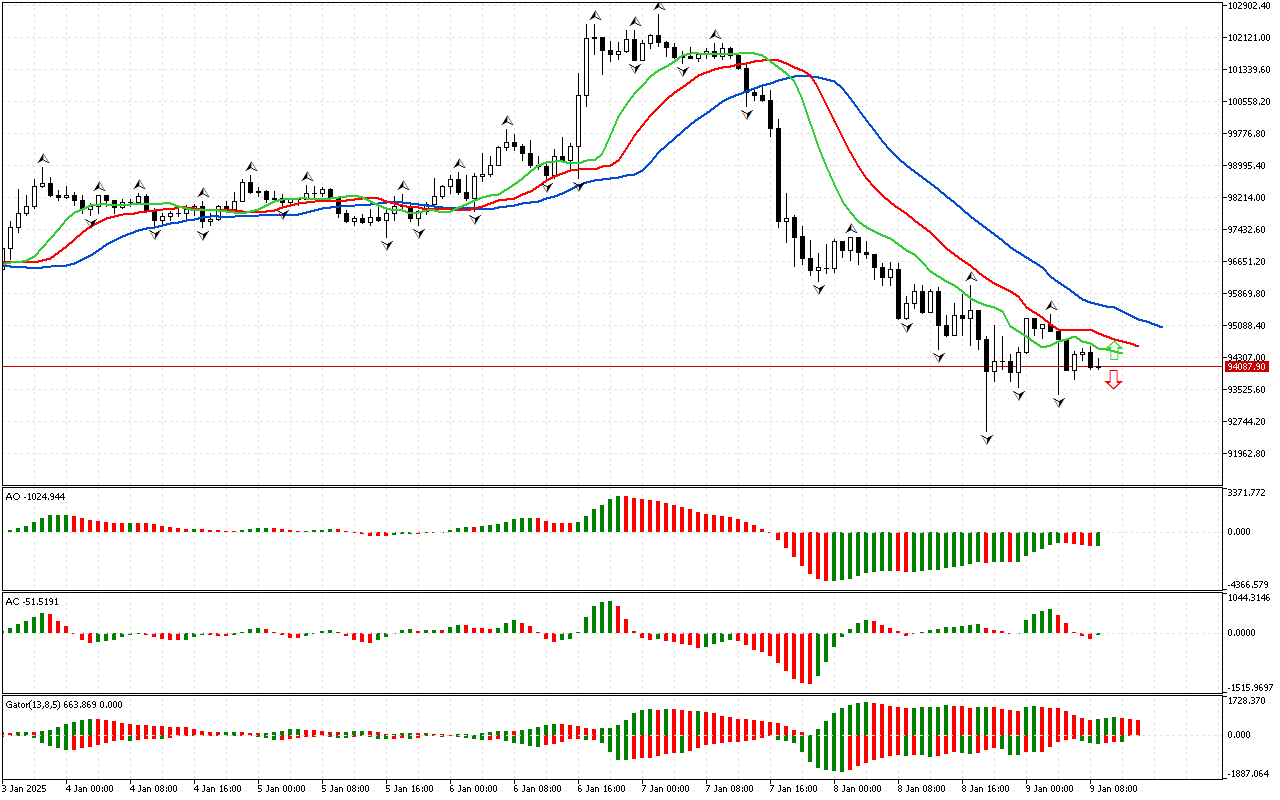Click the 95088.40 price level
This screenshot has height=800, width=1280.
(x=1249, y=326)
